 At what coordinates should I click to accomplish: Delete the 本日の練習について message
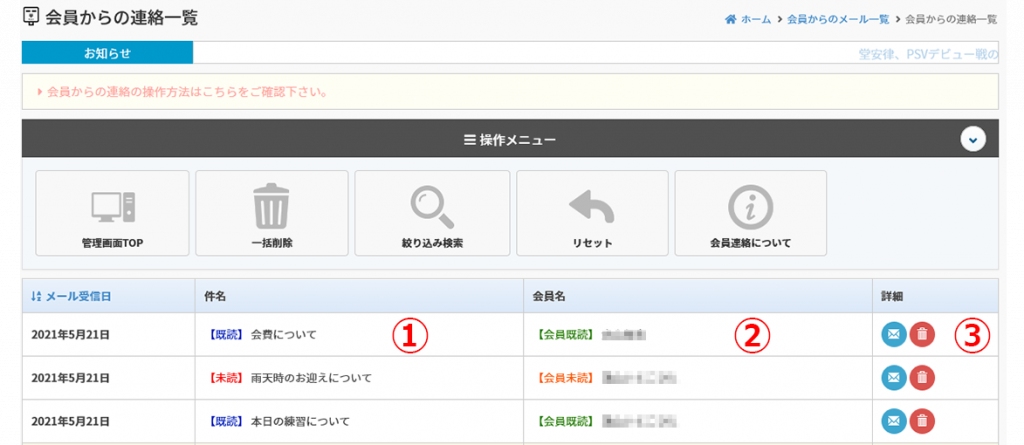(924, 421)
